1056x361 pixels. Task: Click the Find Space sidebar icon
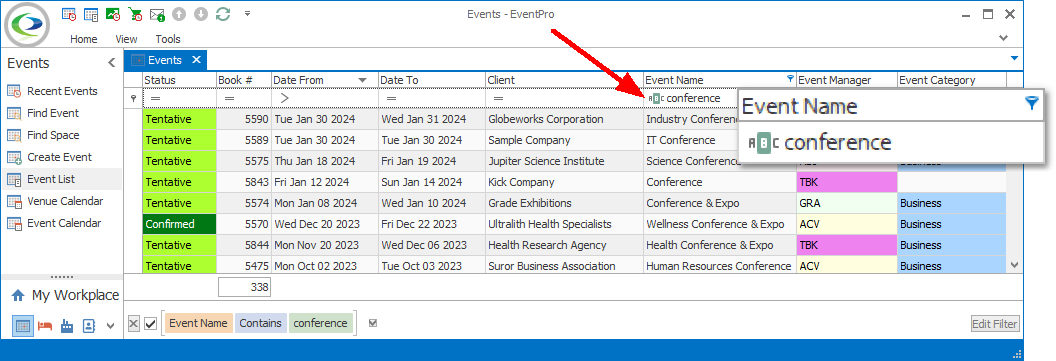[14, 135]
